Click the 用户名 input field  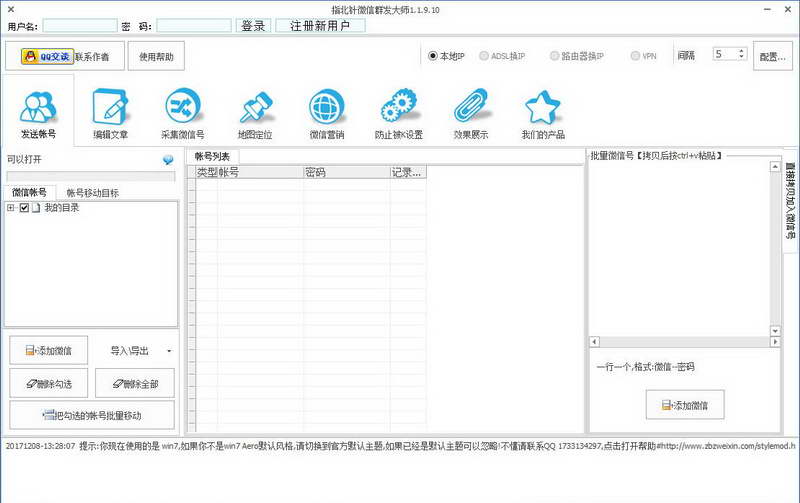click(x=80, y=26)
